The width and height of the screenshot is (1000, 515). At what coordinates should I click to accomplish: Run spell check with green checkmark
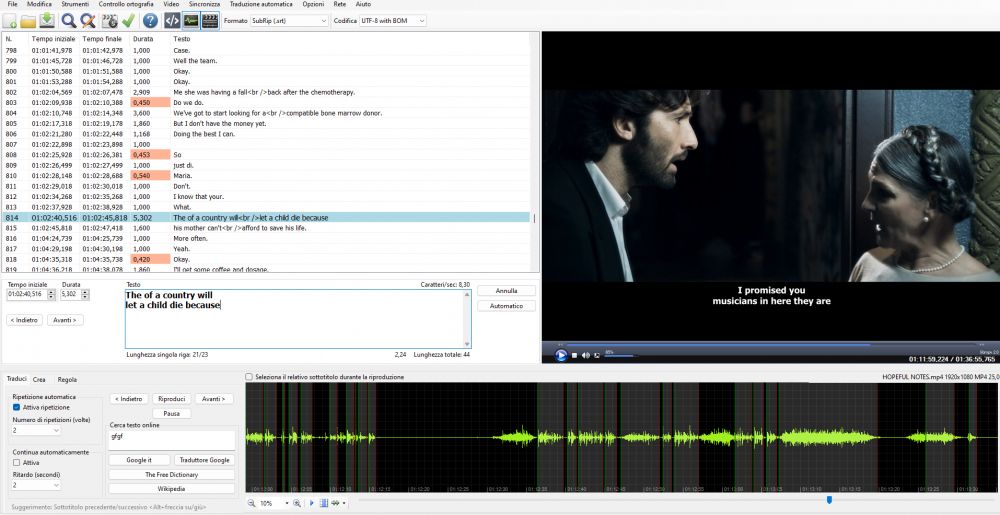tap(128, 21)
